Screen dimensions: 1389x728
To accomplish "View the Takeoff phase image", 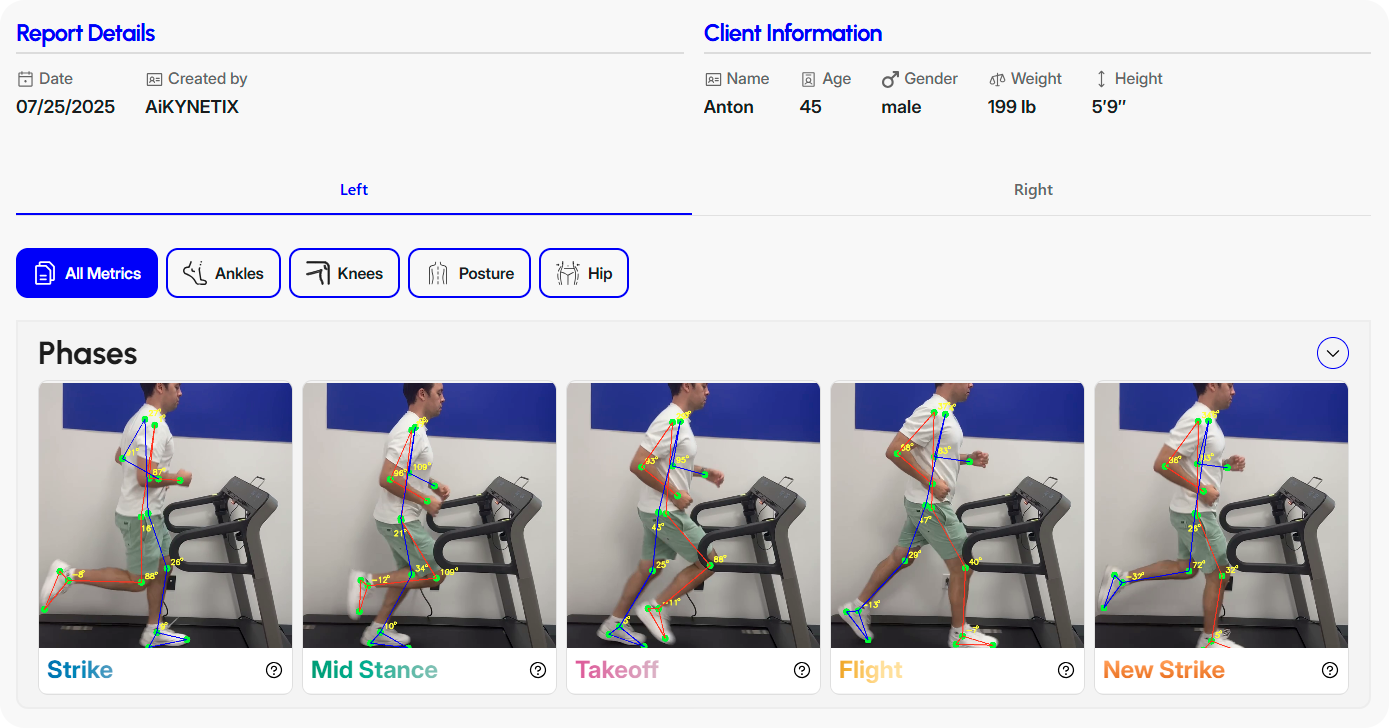I will click(x=693, y=515).
